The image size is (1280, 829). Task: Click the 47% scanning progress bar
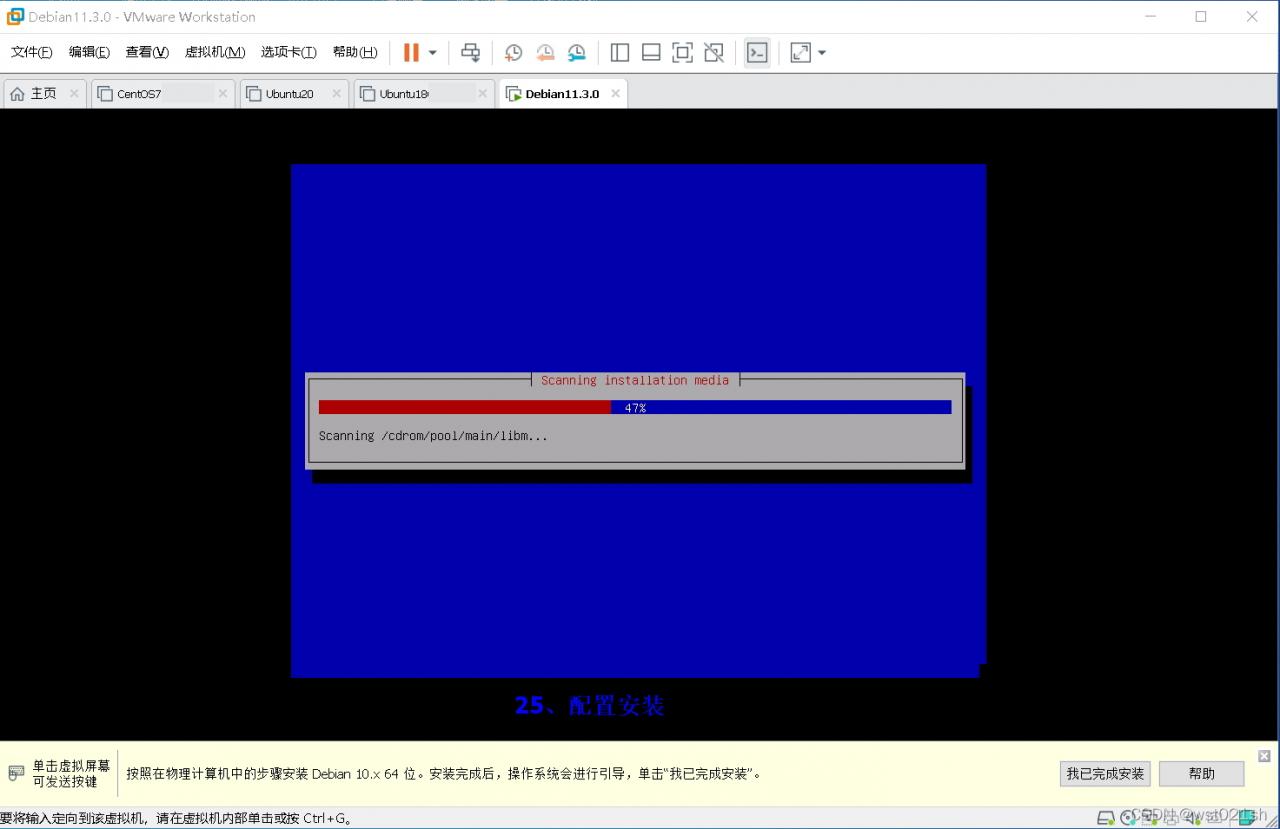(x=635, y=408)
